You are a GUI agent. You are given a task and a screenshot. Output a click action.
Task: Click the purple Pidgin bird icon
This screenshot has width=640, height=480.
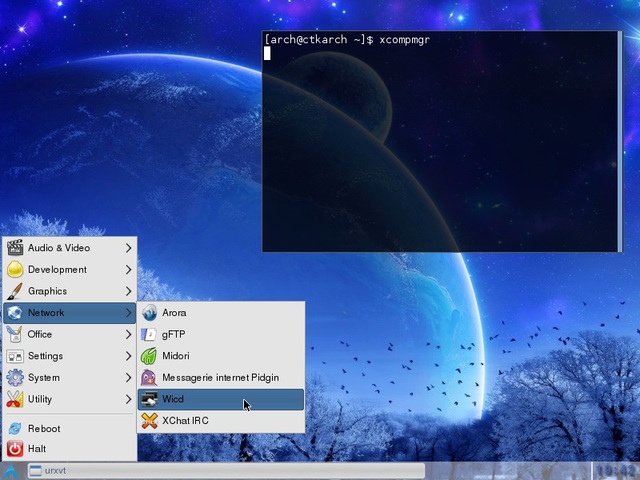149,378
